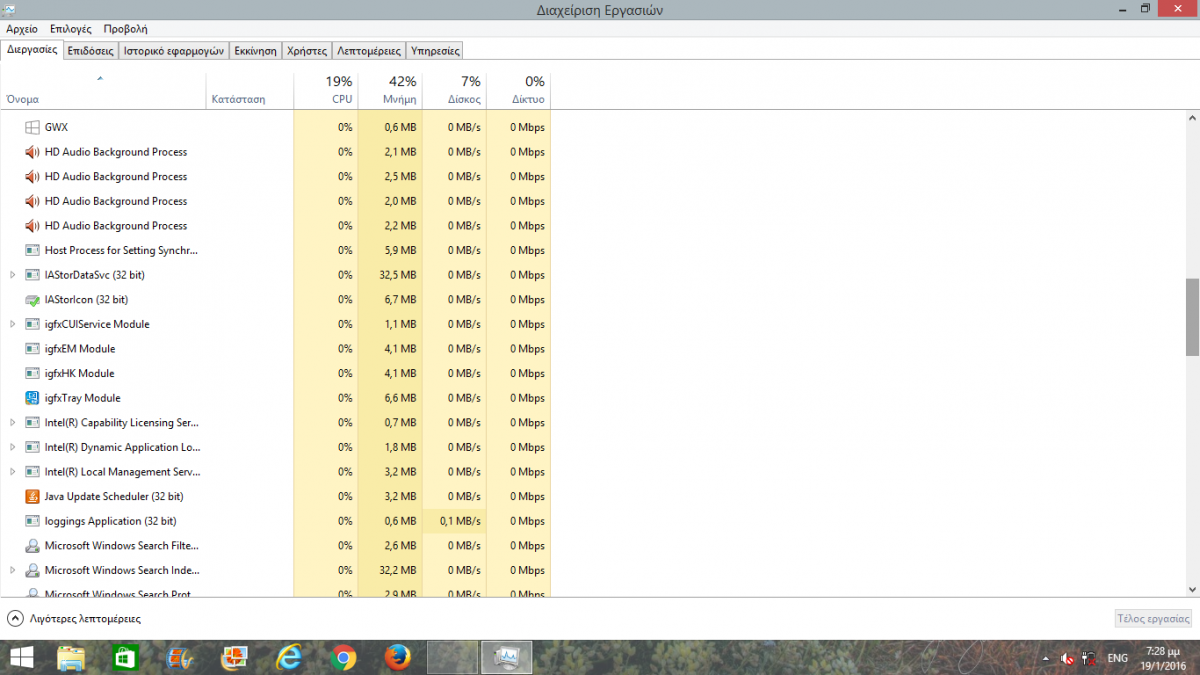The width and height of the screenshot is (1200, 675).
Task: Launch Internet Explorer from the taskbar
Action: (289, 658)
